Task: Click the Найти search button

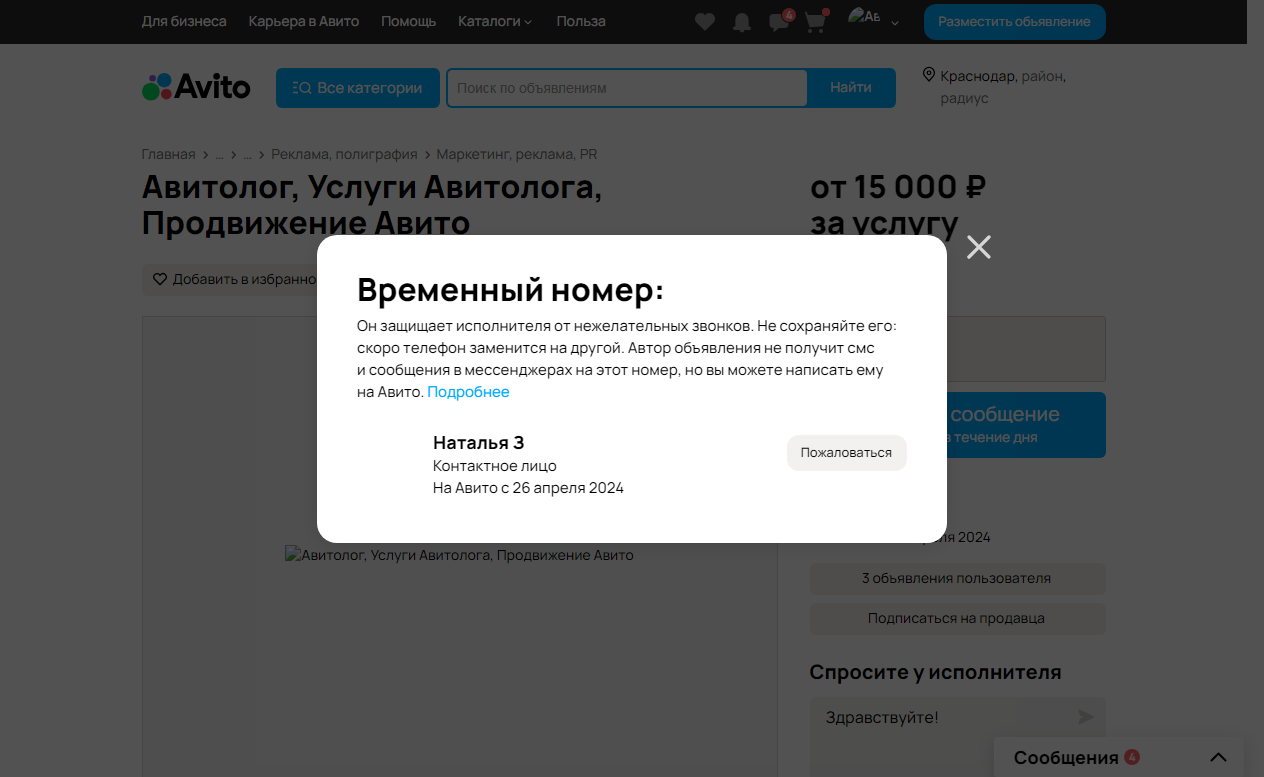Action: [851, 88]
